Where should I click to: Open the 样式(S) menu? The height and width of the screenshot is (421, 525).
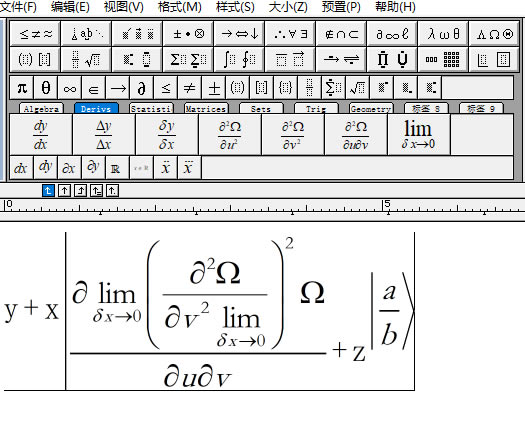tap(235, 7)
